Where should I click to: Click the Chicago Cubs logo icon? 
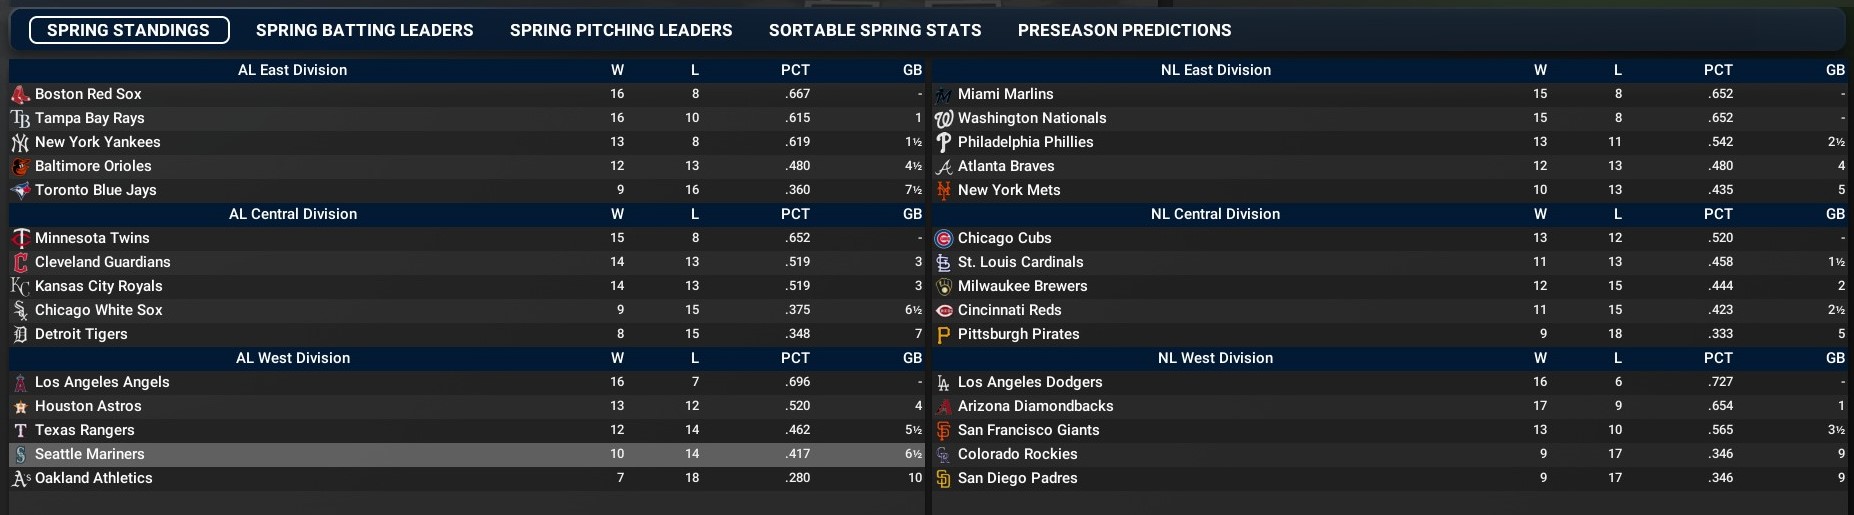(943, 239)
